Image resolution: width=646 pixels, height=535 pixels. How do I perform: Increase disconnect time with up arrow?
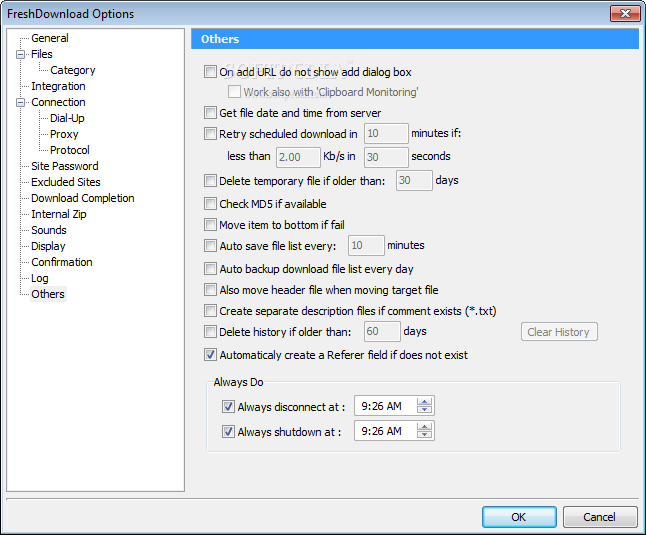coord(424,402)
